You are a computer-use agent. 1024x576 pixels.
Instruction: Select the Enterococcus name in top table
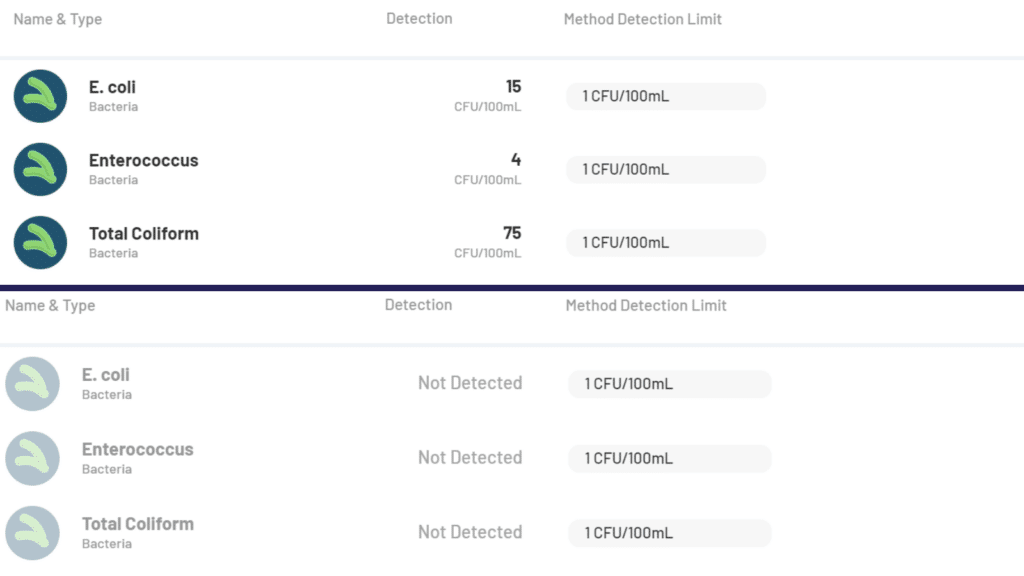143,160
